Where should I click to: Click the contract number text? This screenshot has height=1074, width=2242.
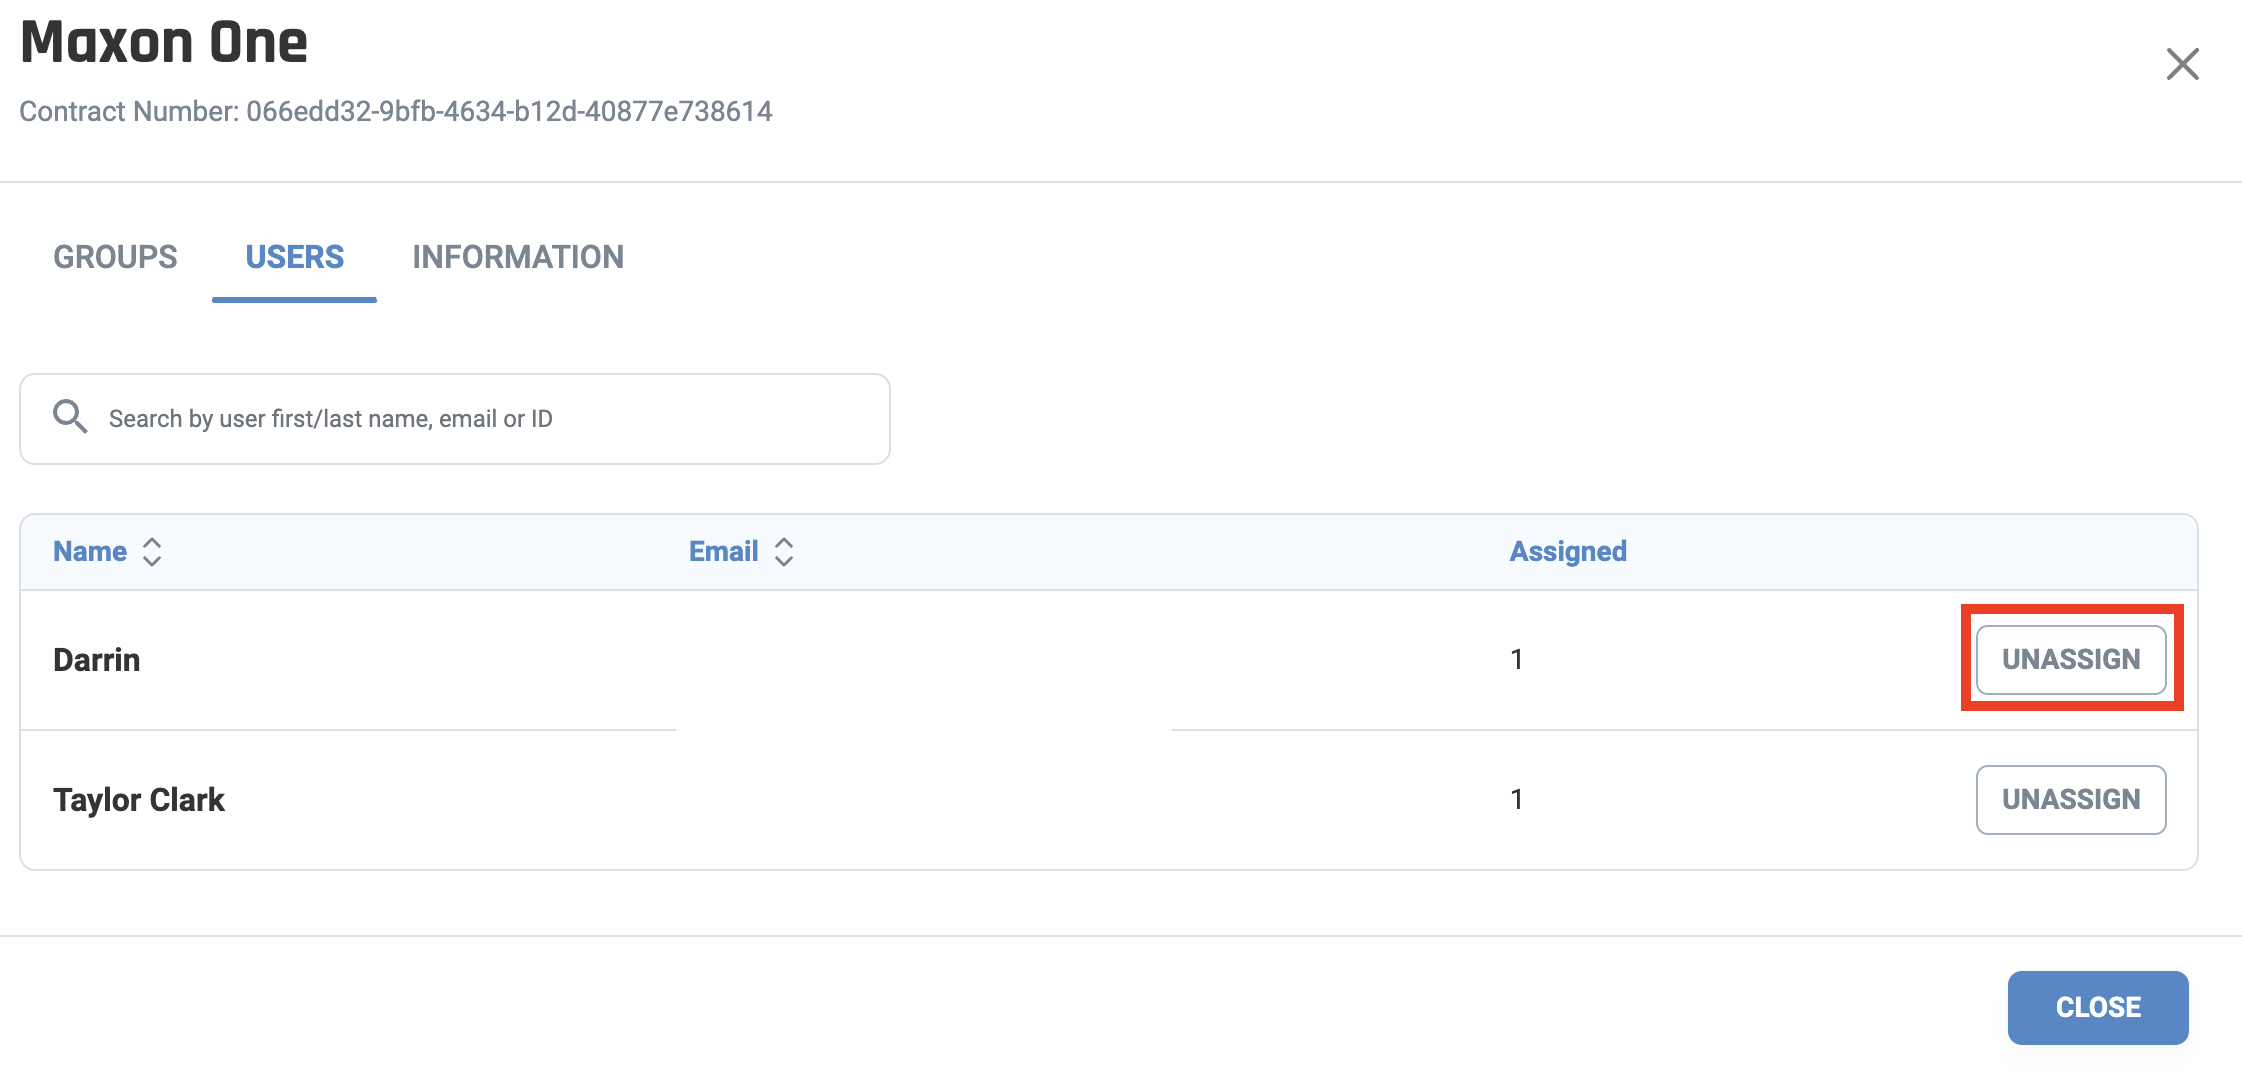[x=396, y=111]
